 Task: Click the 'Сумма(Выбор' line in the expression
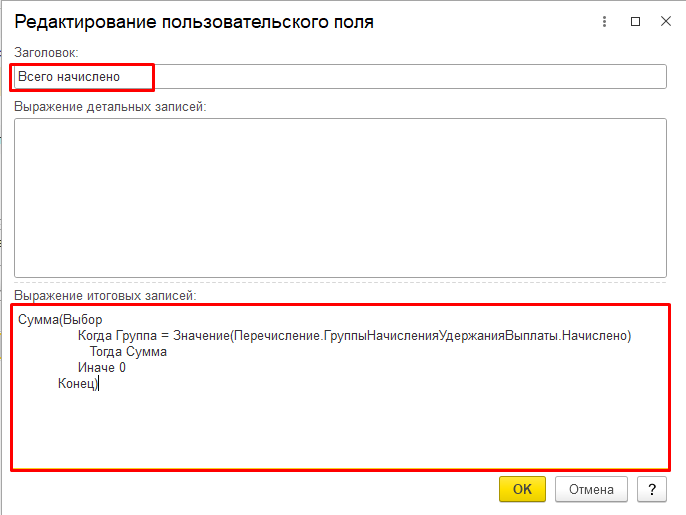[60, 320]
